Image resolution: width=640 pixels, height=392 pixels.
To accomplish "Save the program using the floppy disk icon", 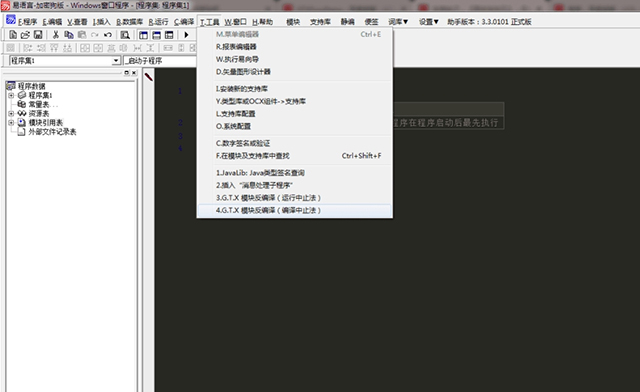I will pos(38,35).
